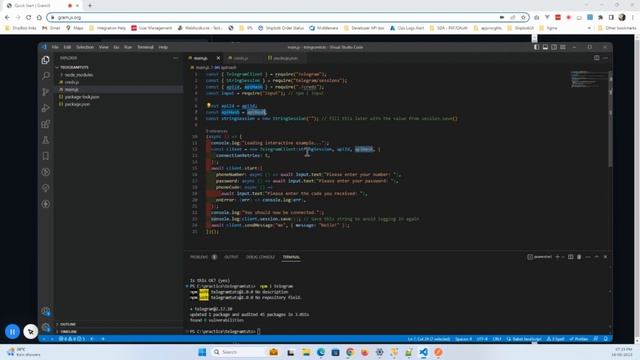Click the Chrome reload button
The height and width of the screenshot is (360, 640).
pyautogui.click(x=28, y=17)
